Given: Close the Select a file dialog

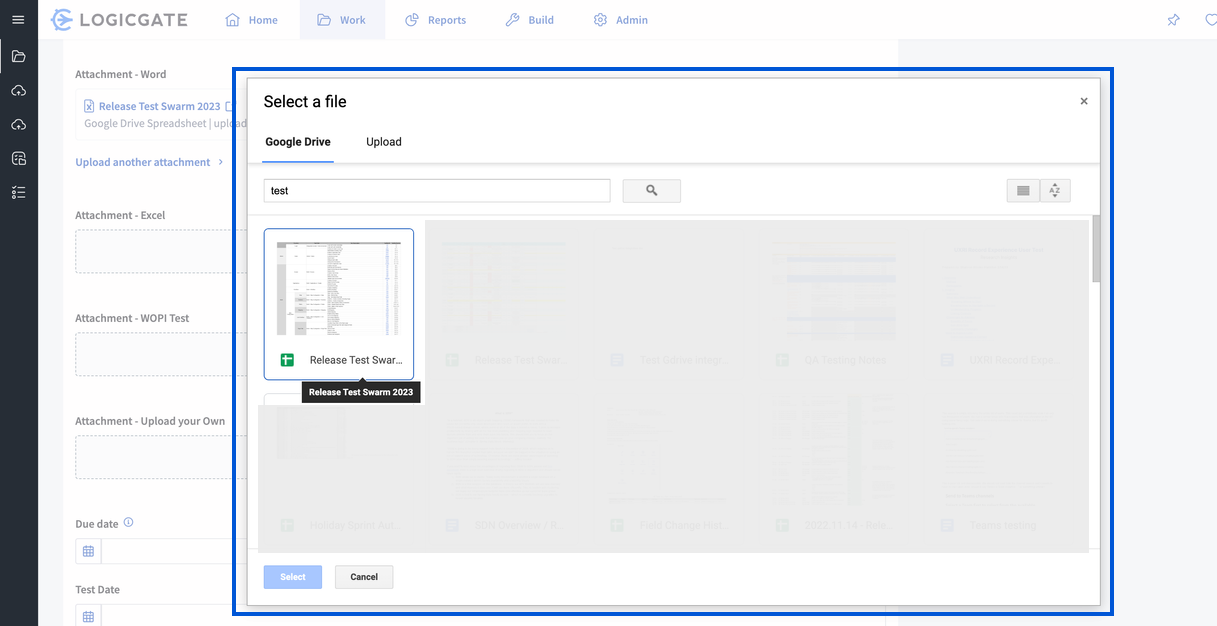Looking at the screenshot, I should click(x=1084, y=101).
